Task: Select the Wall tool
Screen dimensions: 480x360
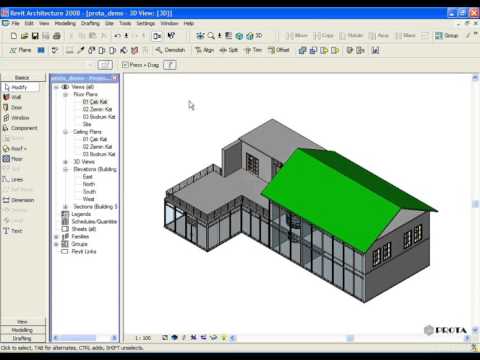Action: 13,97
